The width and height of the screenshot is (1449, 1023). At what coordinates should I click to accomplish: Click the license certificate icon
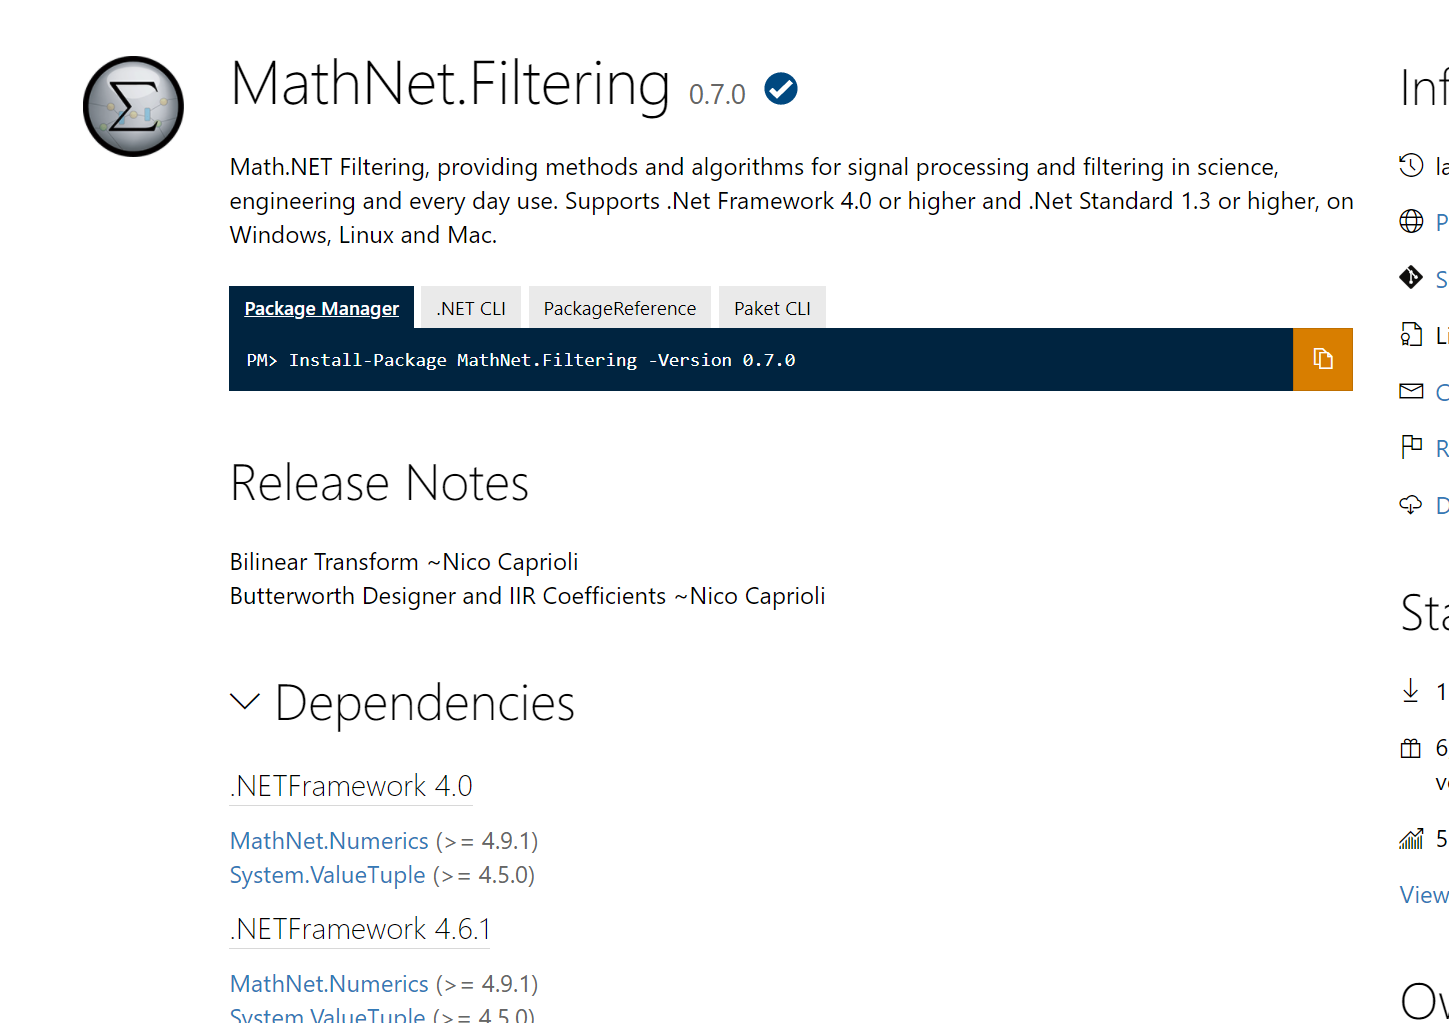coord(1411,334)
